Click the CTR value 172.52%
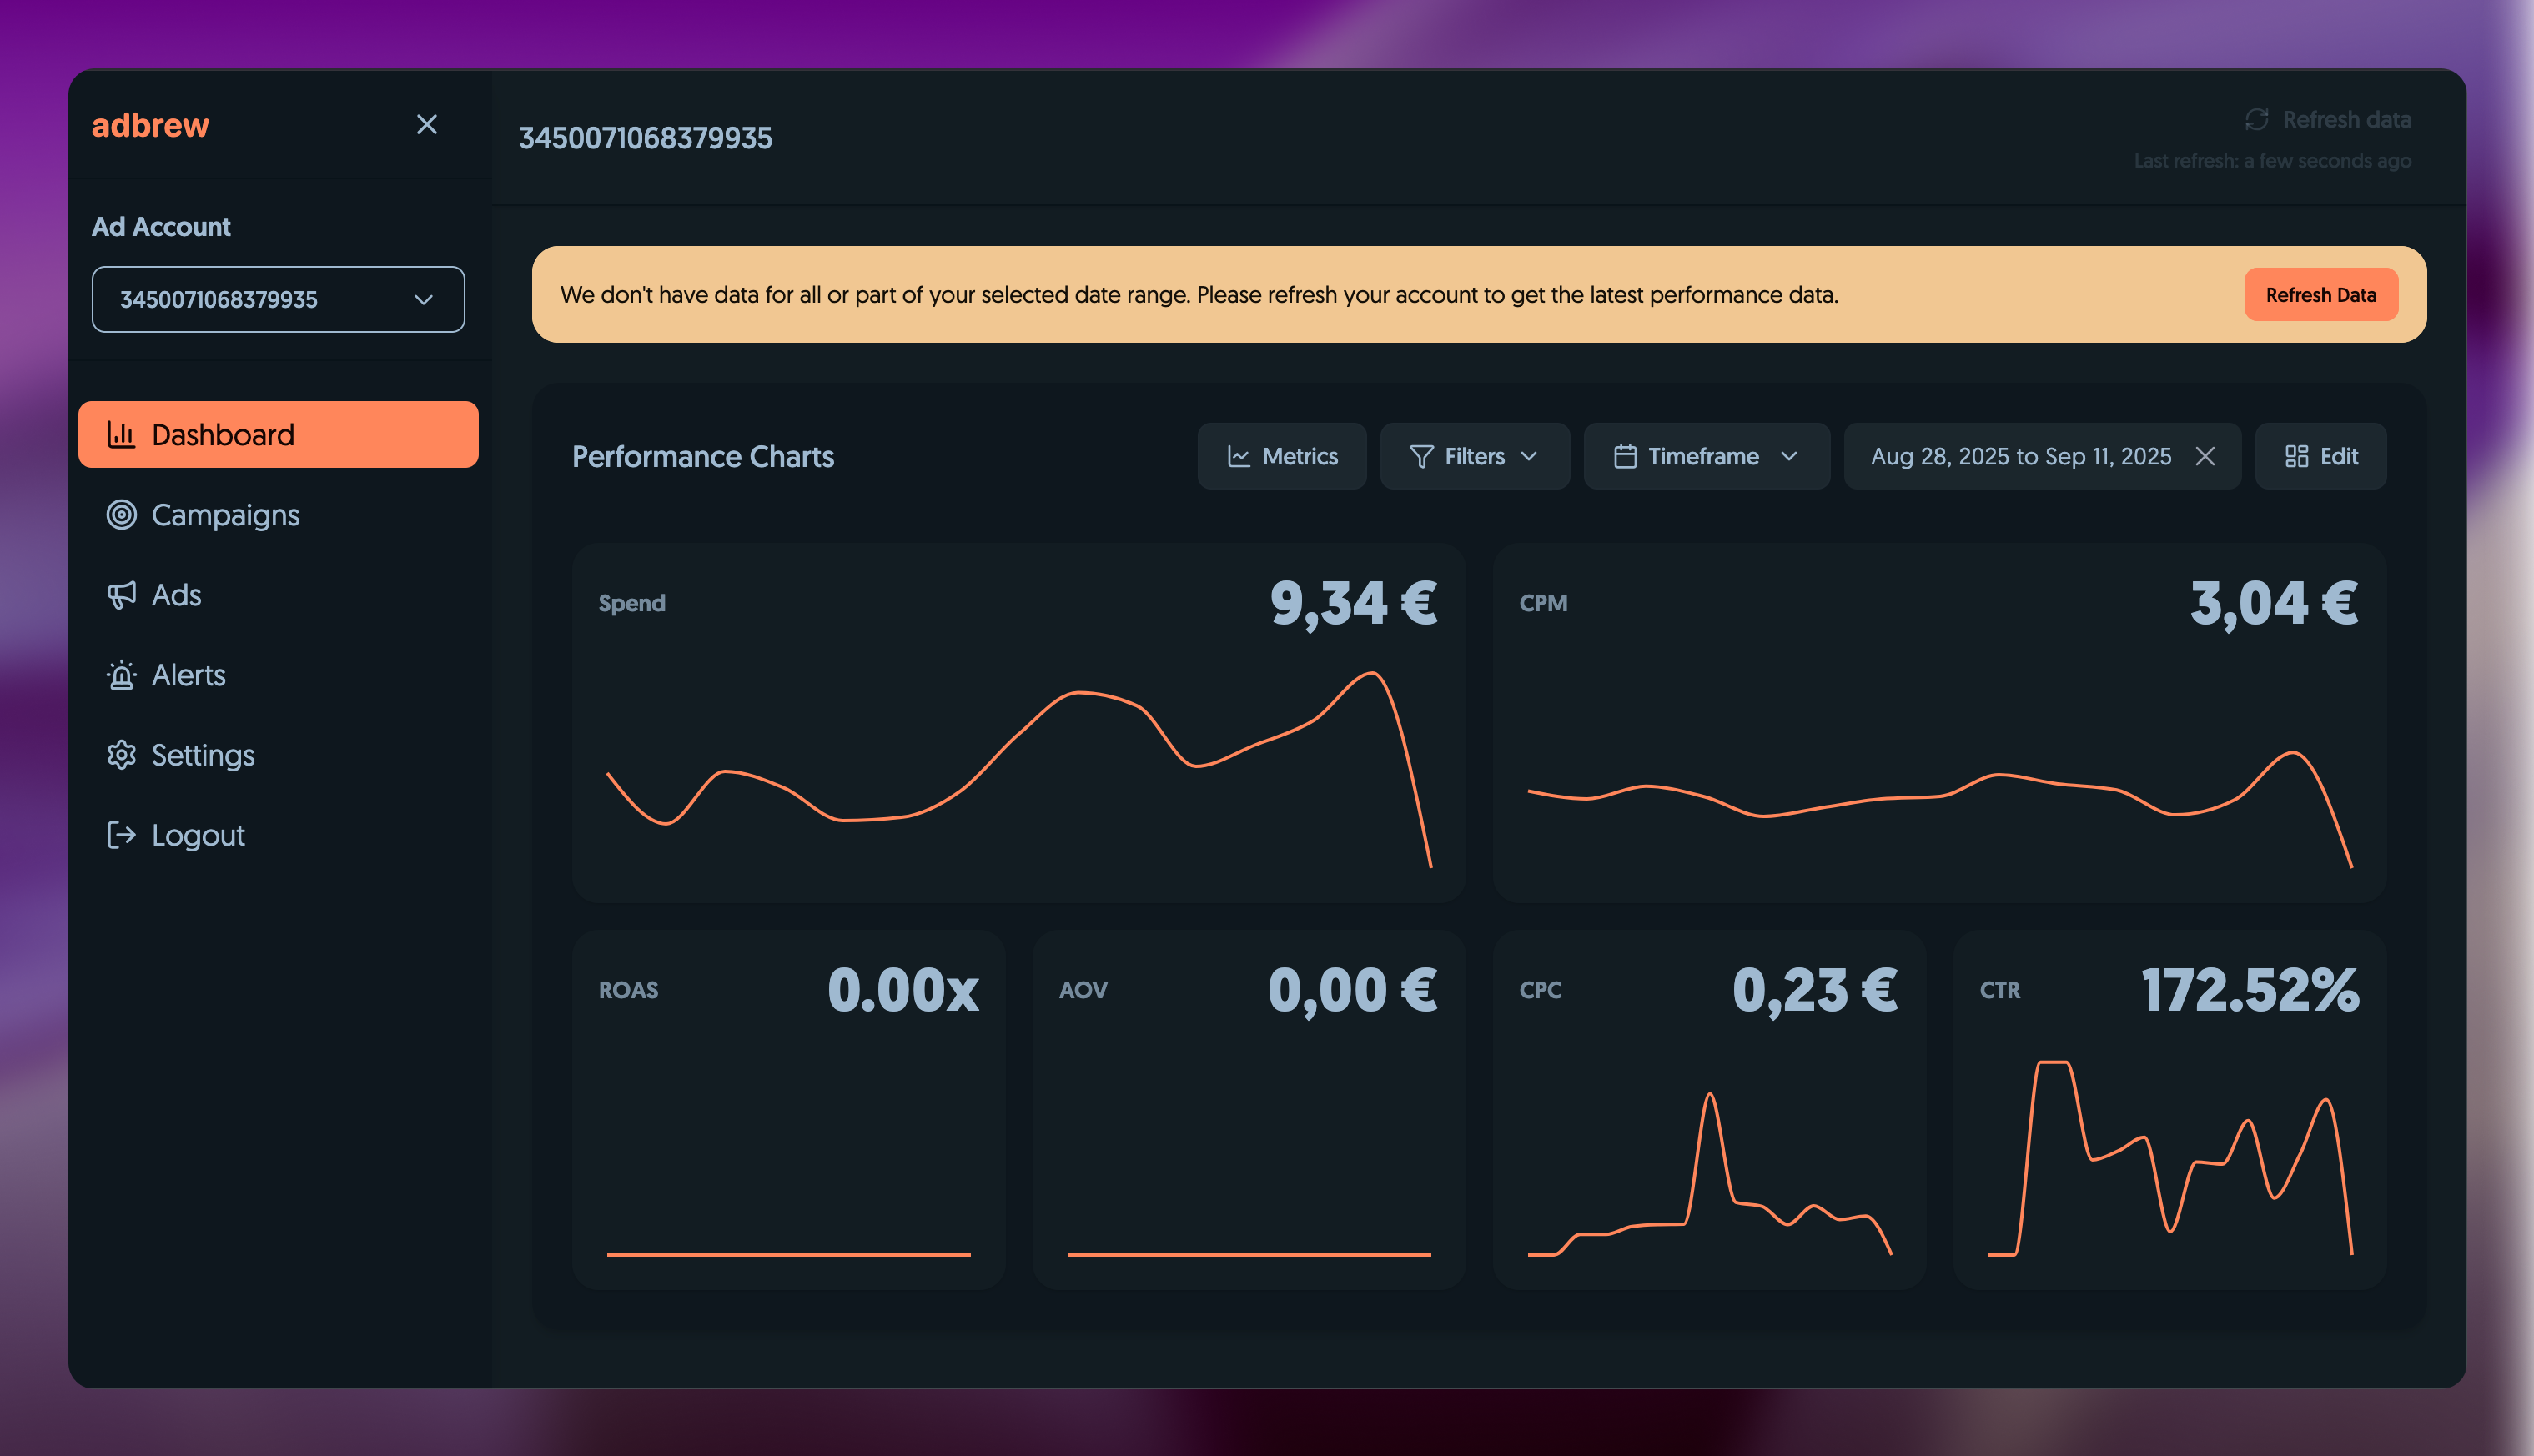This screenshot has width=2534, height=1456. pyautogui.click(x=2250, y=990)
